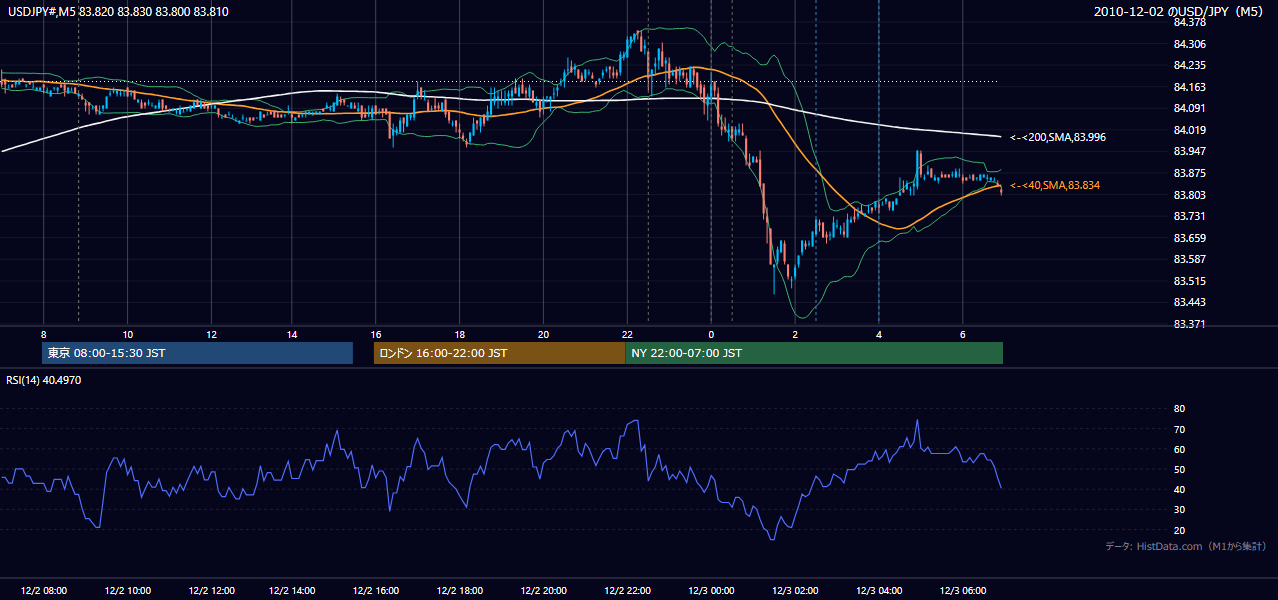The image size is (1278, 600).
Task: Click the 84.306 price axis label
Action: click(x=1190, y=44)
